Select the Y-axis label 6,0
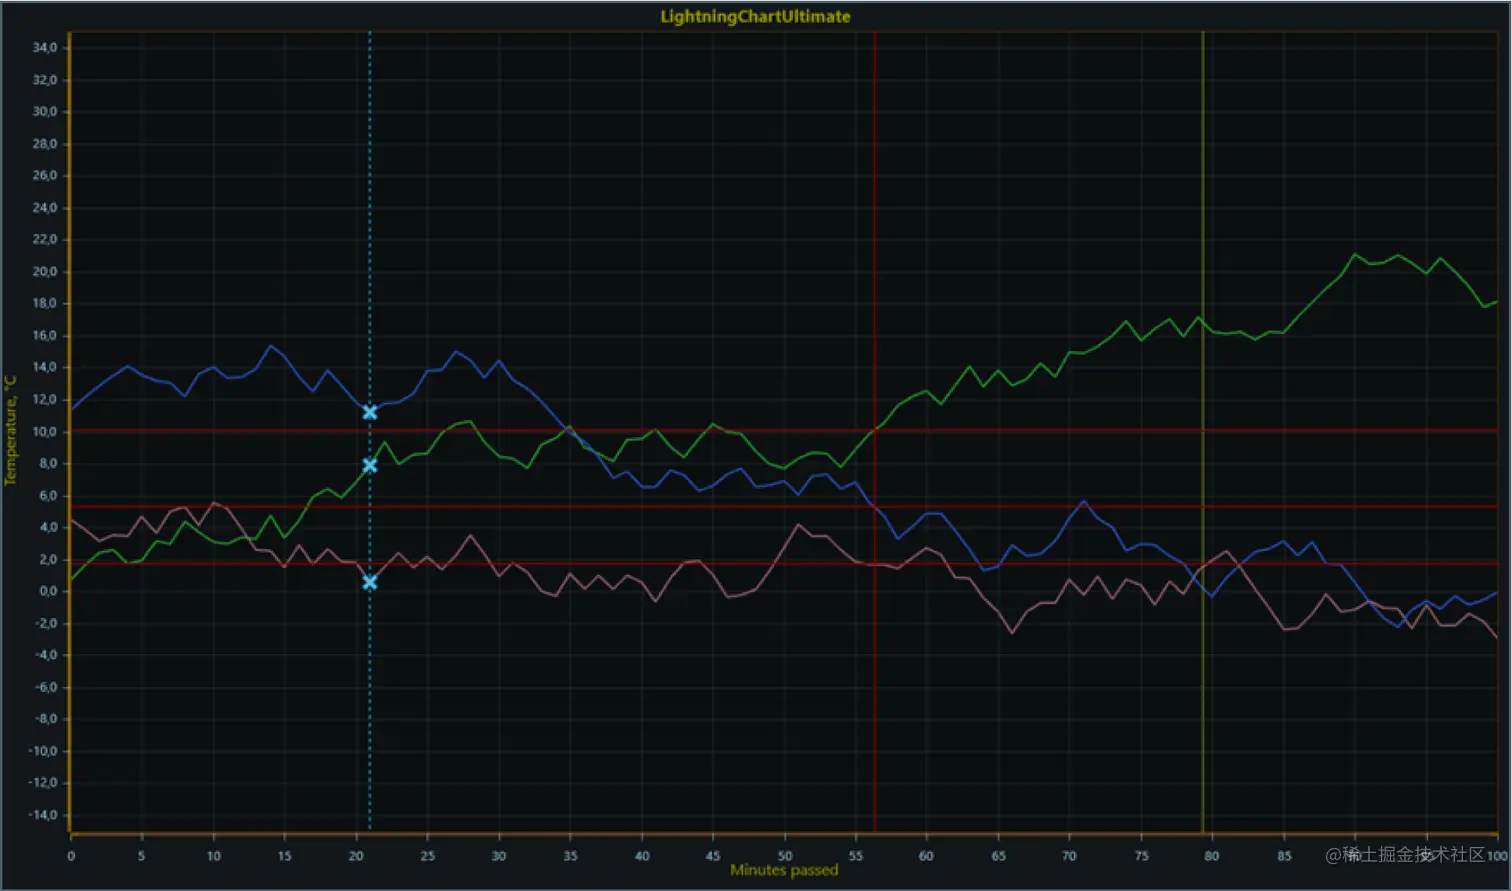This screenshot has height=891, width=1512. pyautogui.click(x=48, y=496)
